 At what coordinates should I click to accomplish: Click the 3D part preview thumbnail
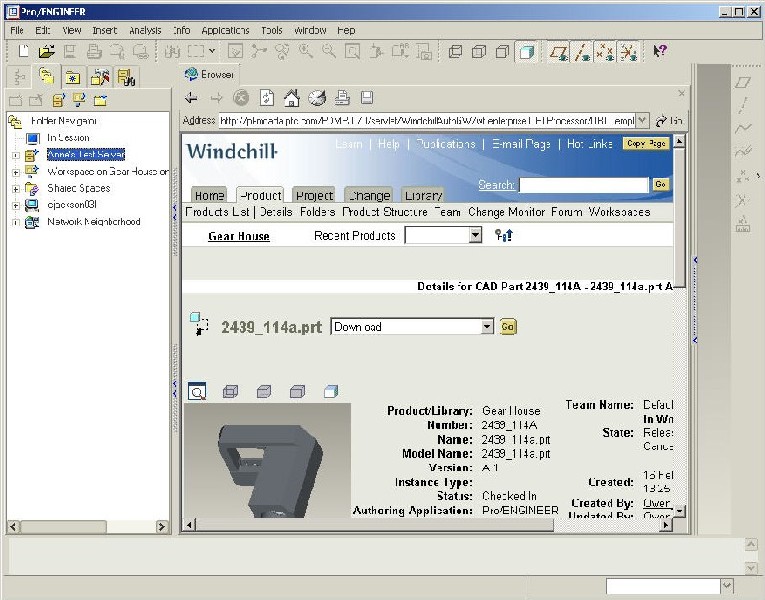[x=267, y=460]
